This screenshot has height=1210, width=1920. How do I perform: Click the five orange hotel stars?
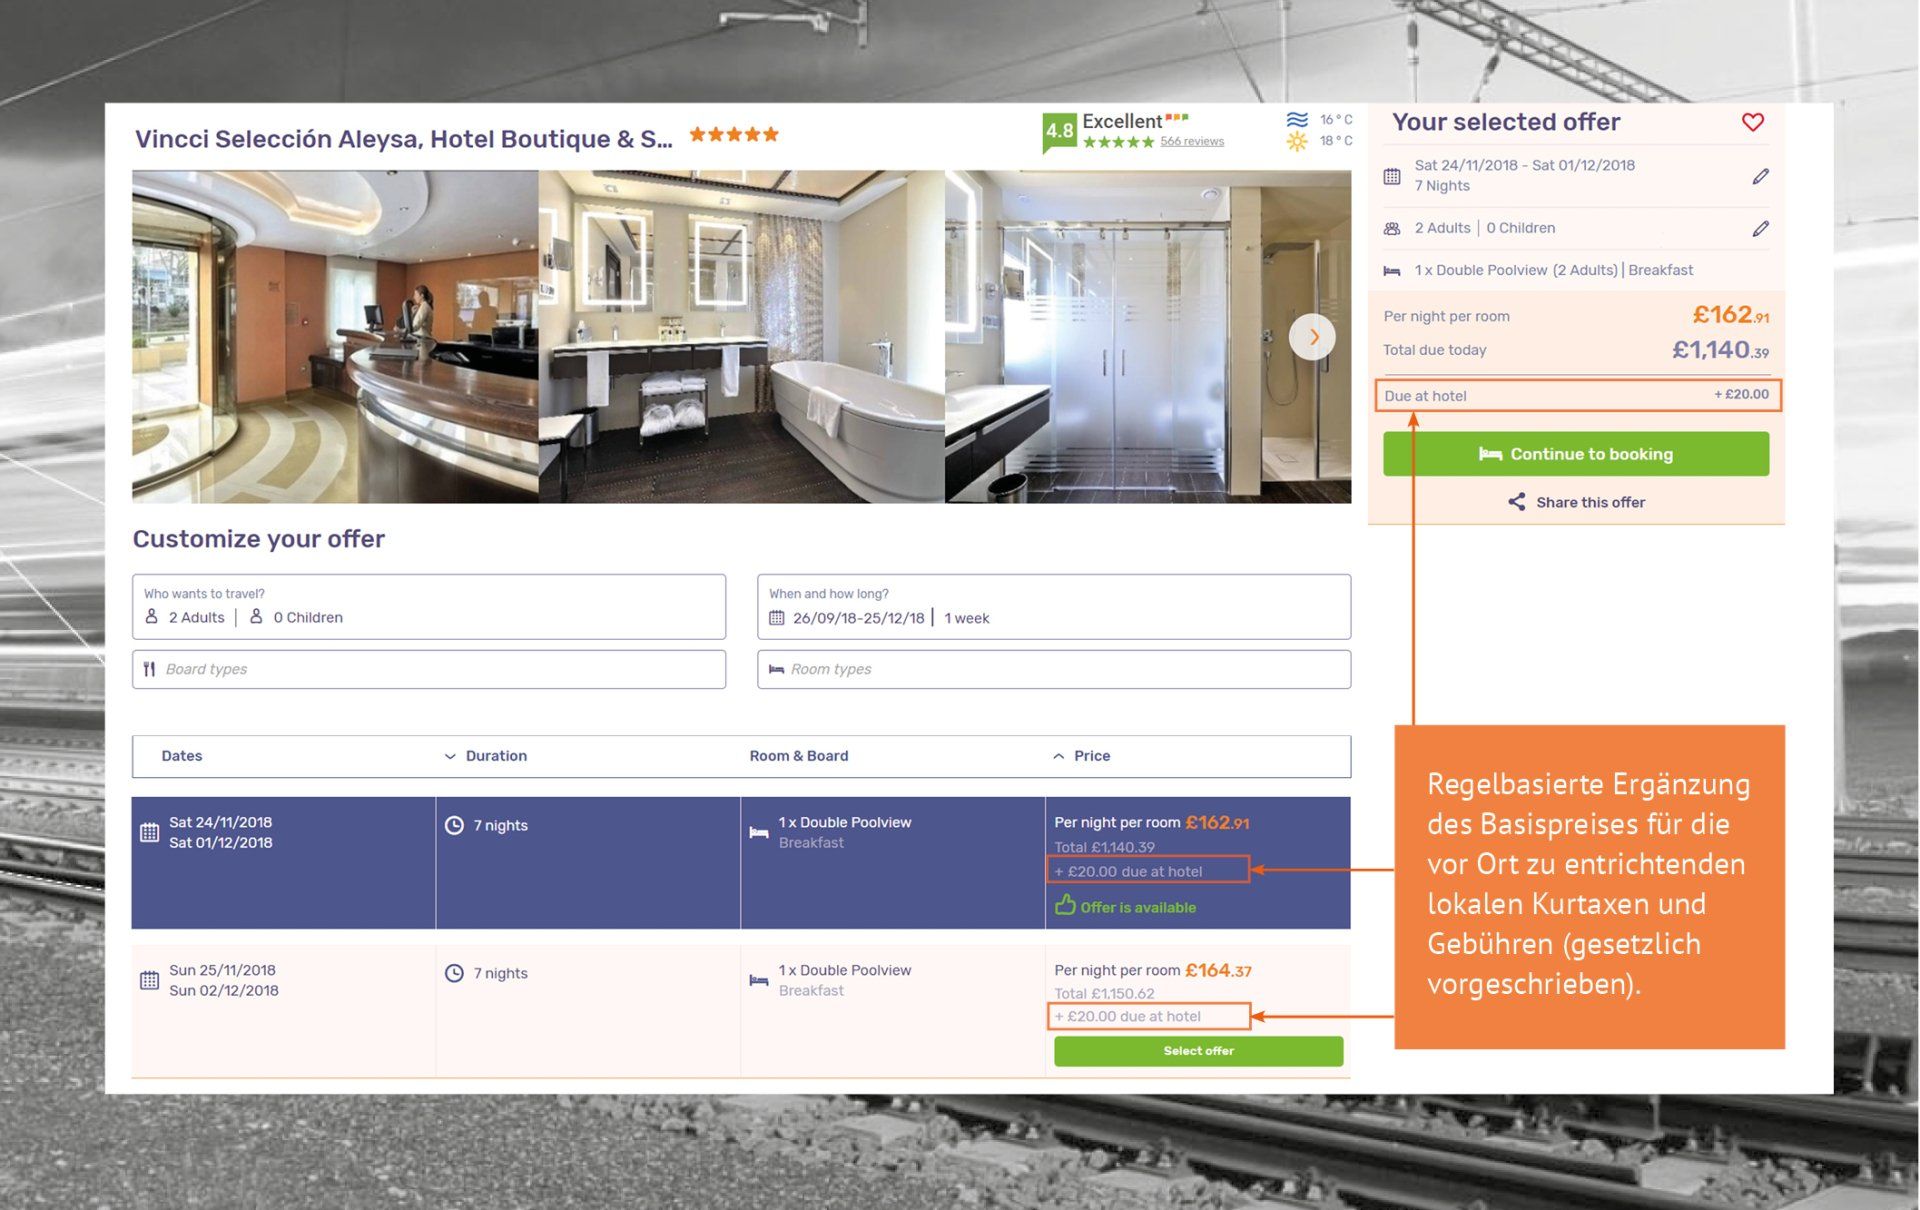(x=733, y=134)
